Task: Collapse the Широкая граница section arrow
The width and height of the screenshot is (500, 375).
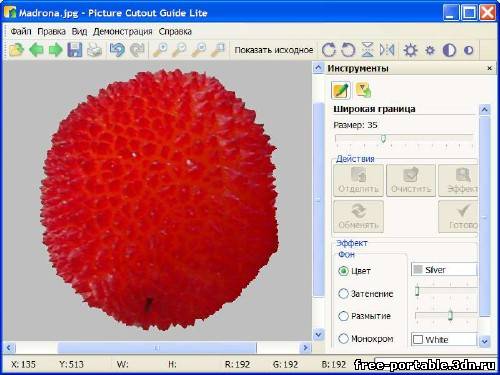Action: 485,109
